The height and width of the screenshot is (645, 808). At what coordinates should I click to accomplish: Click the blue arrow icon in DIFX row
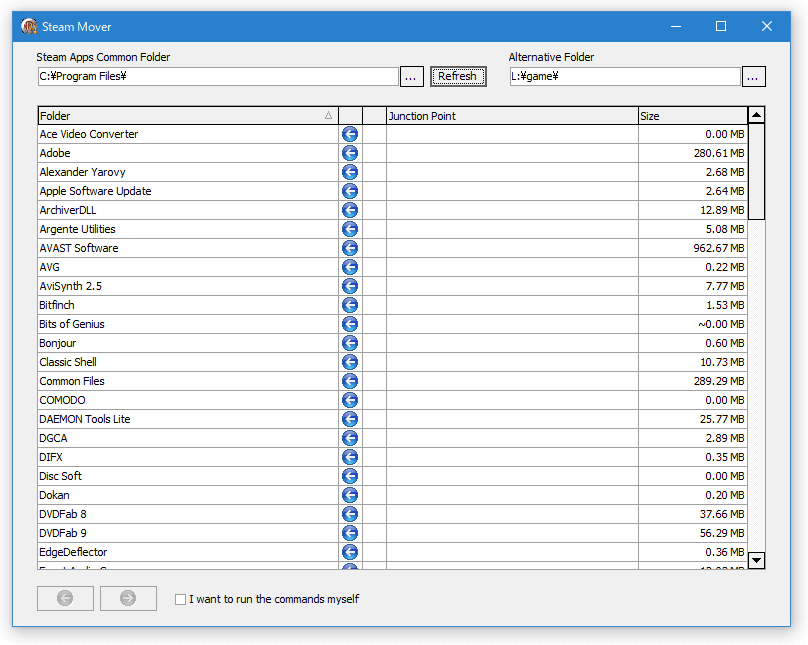[350, 457]
